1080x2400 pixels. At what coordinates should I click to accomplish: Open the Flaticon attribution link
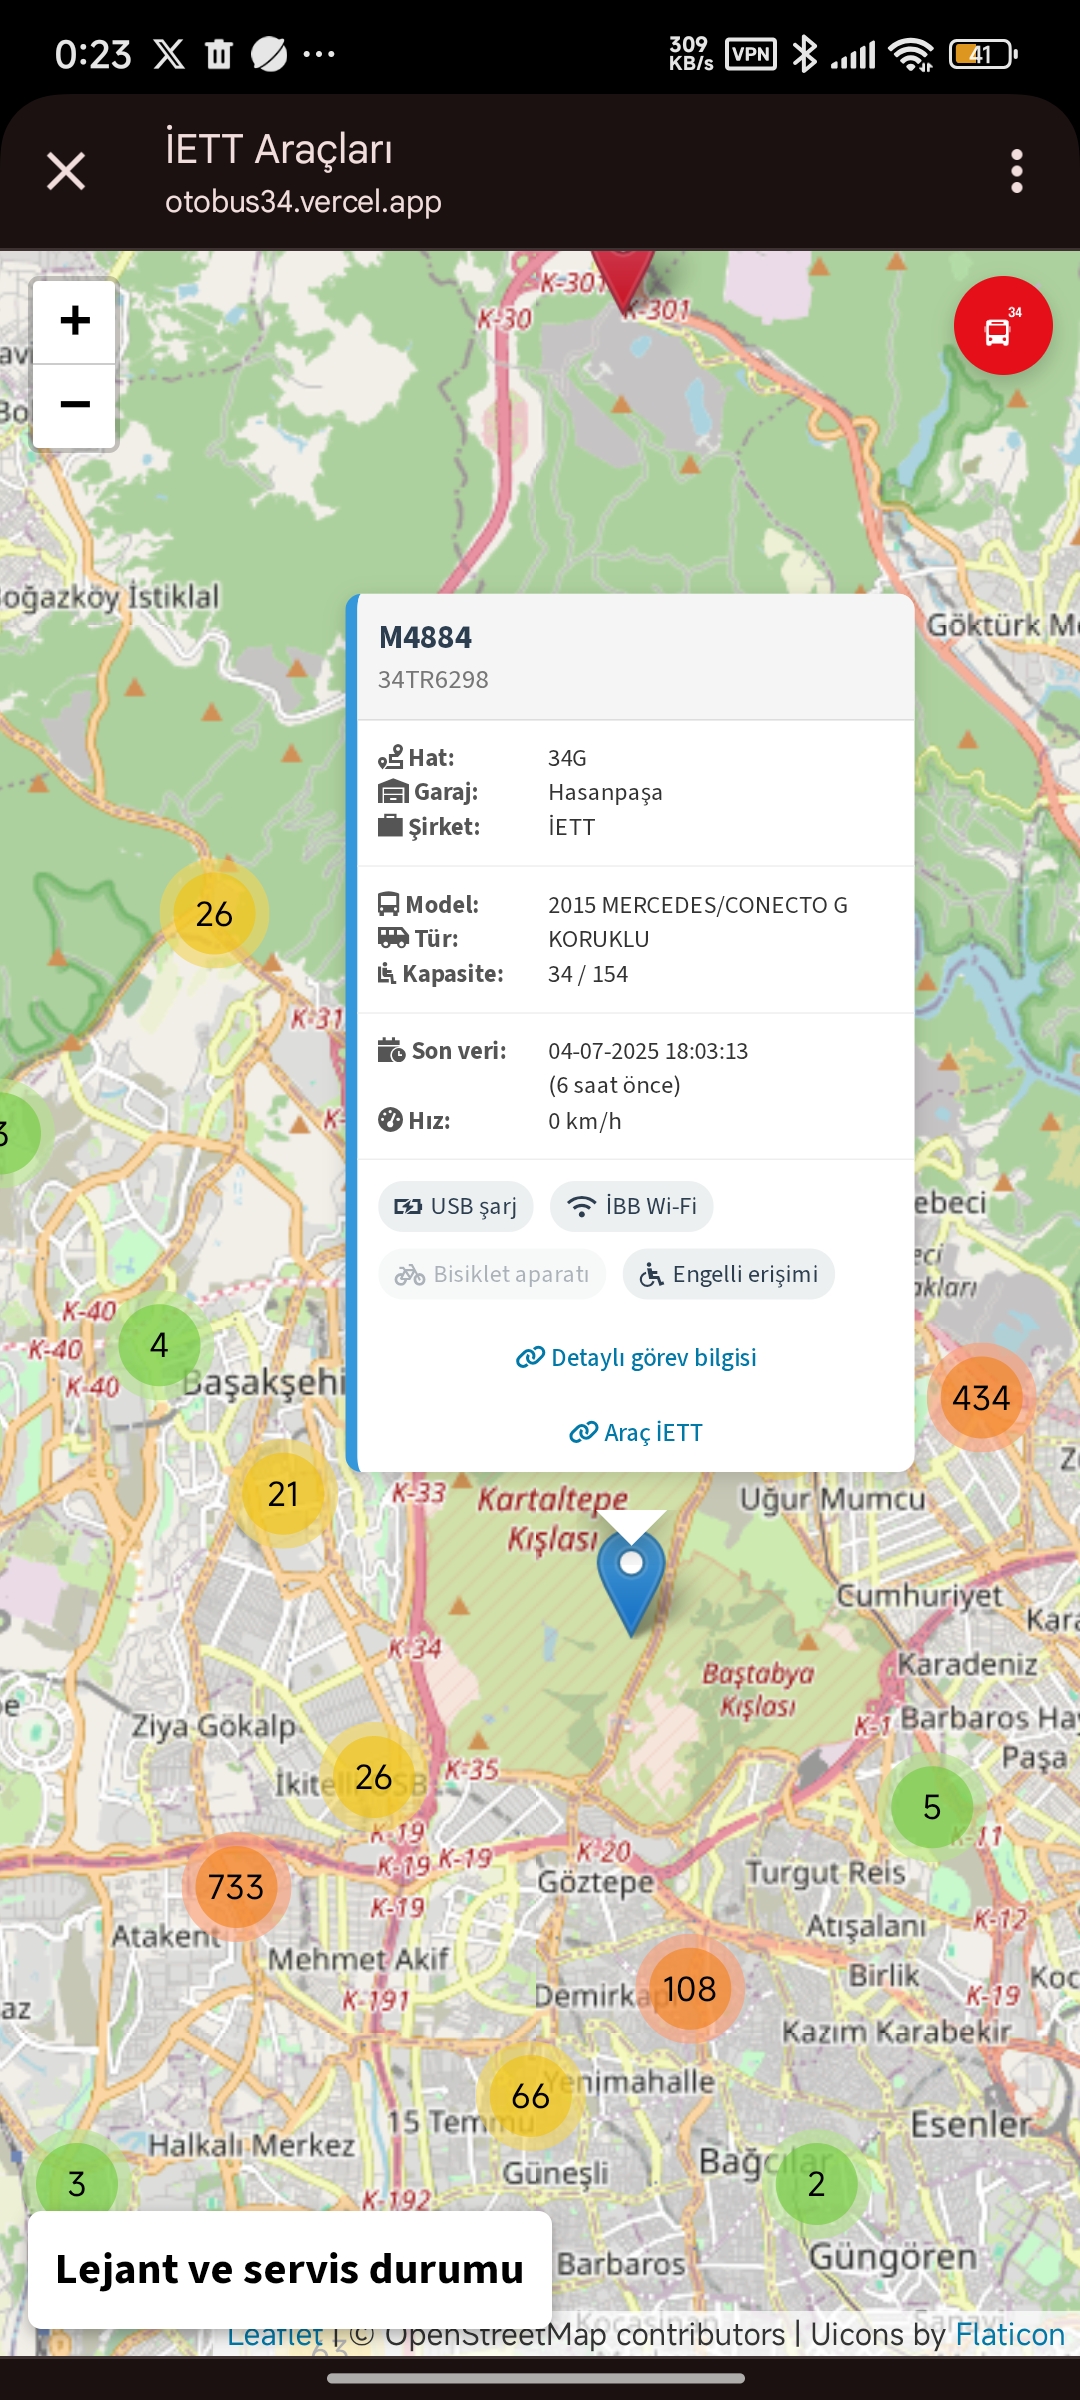coord(1010,2334)
